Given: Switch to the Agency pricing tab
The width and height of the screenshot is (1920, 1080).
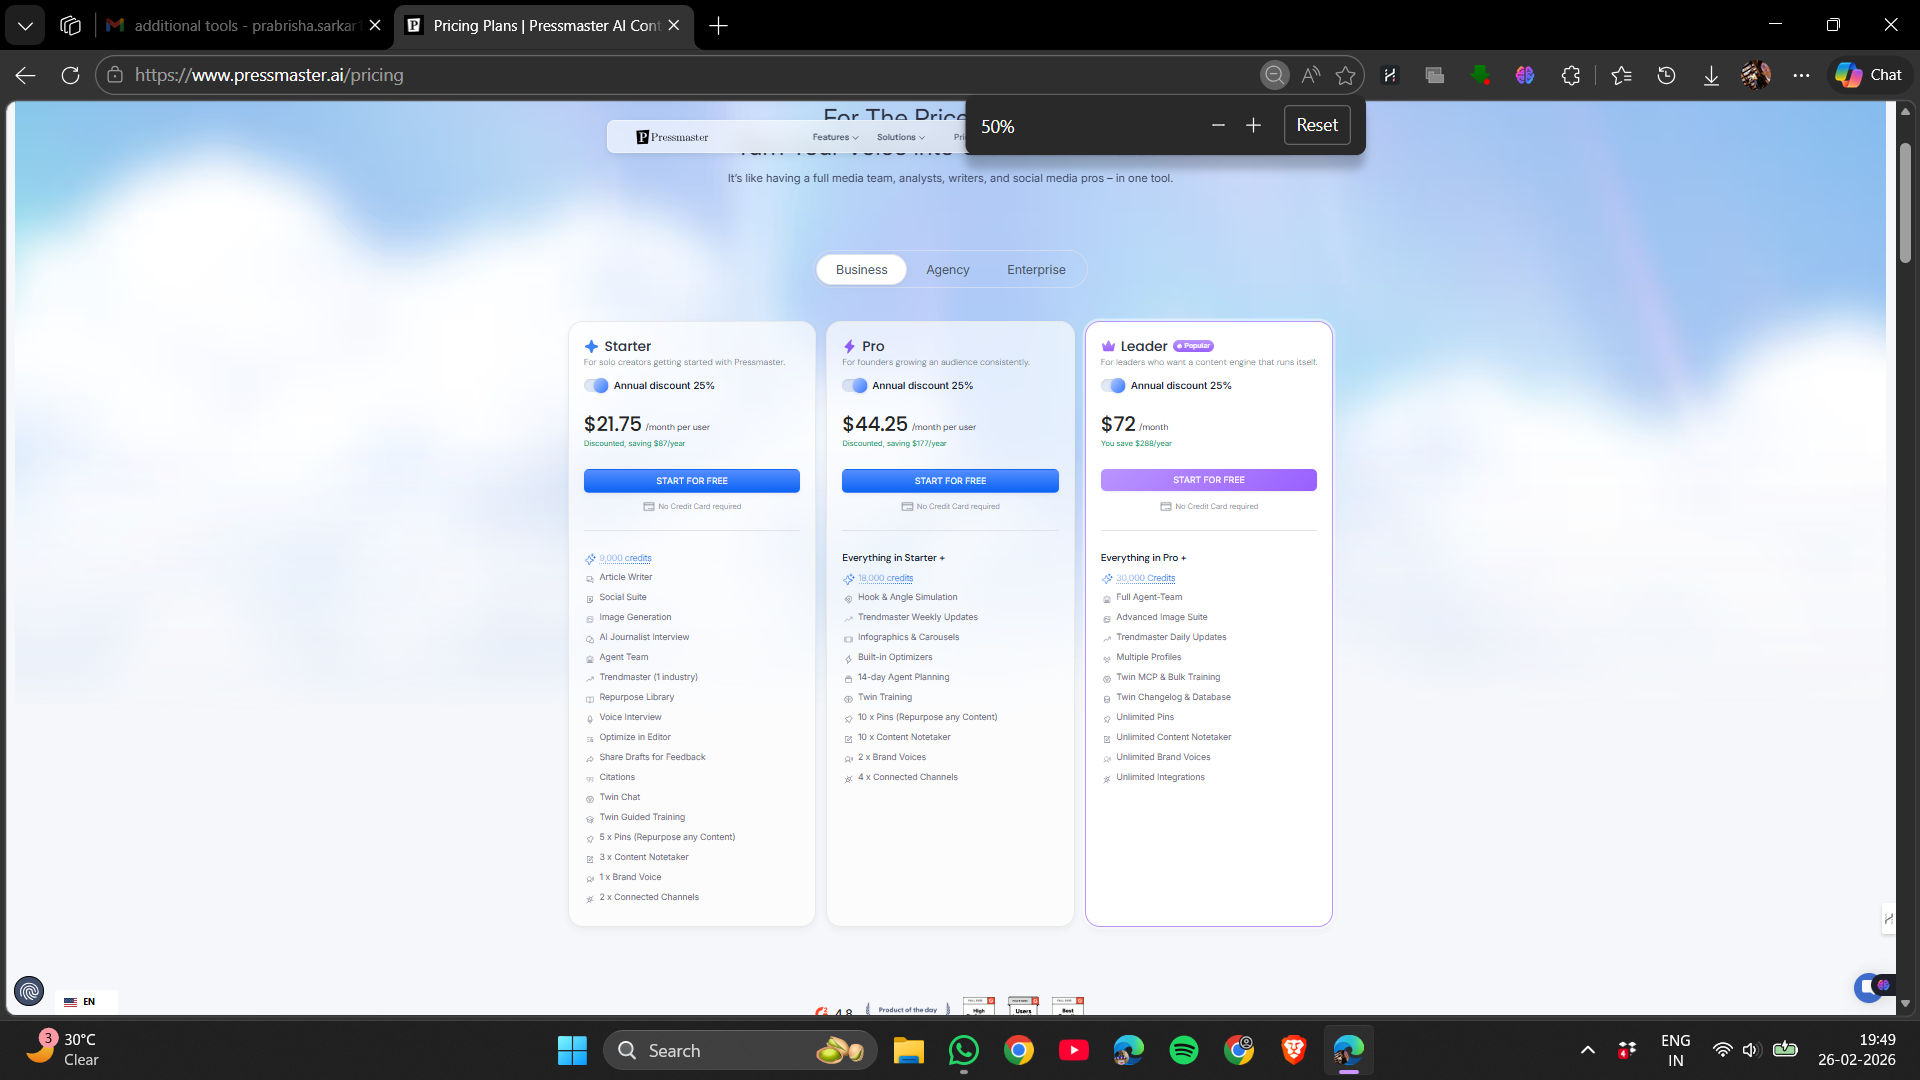Looking at the screenshot, I should click(947, 270).
